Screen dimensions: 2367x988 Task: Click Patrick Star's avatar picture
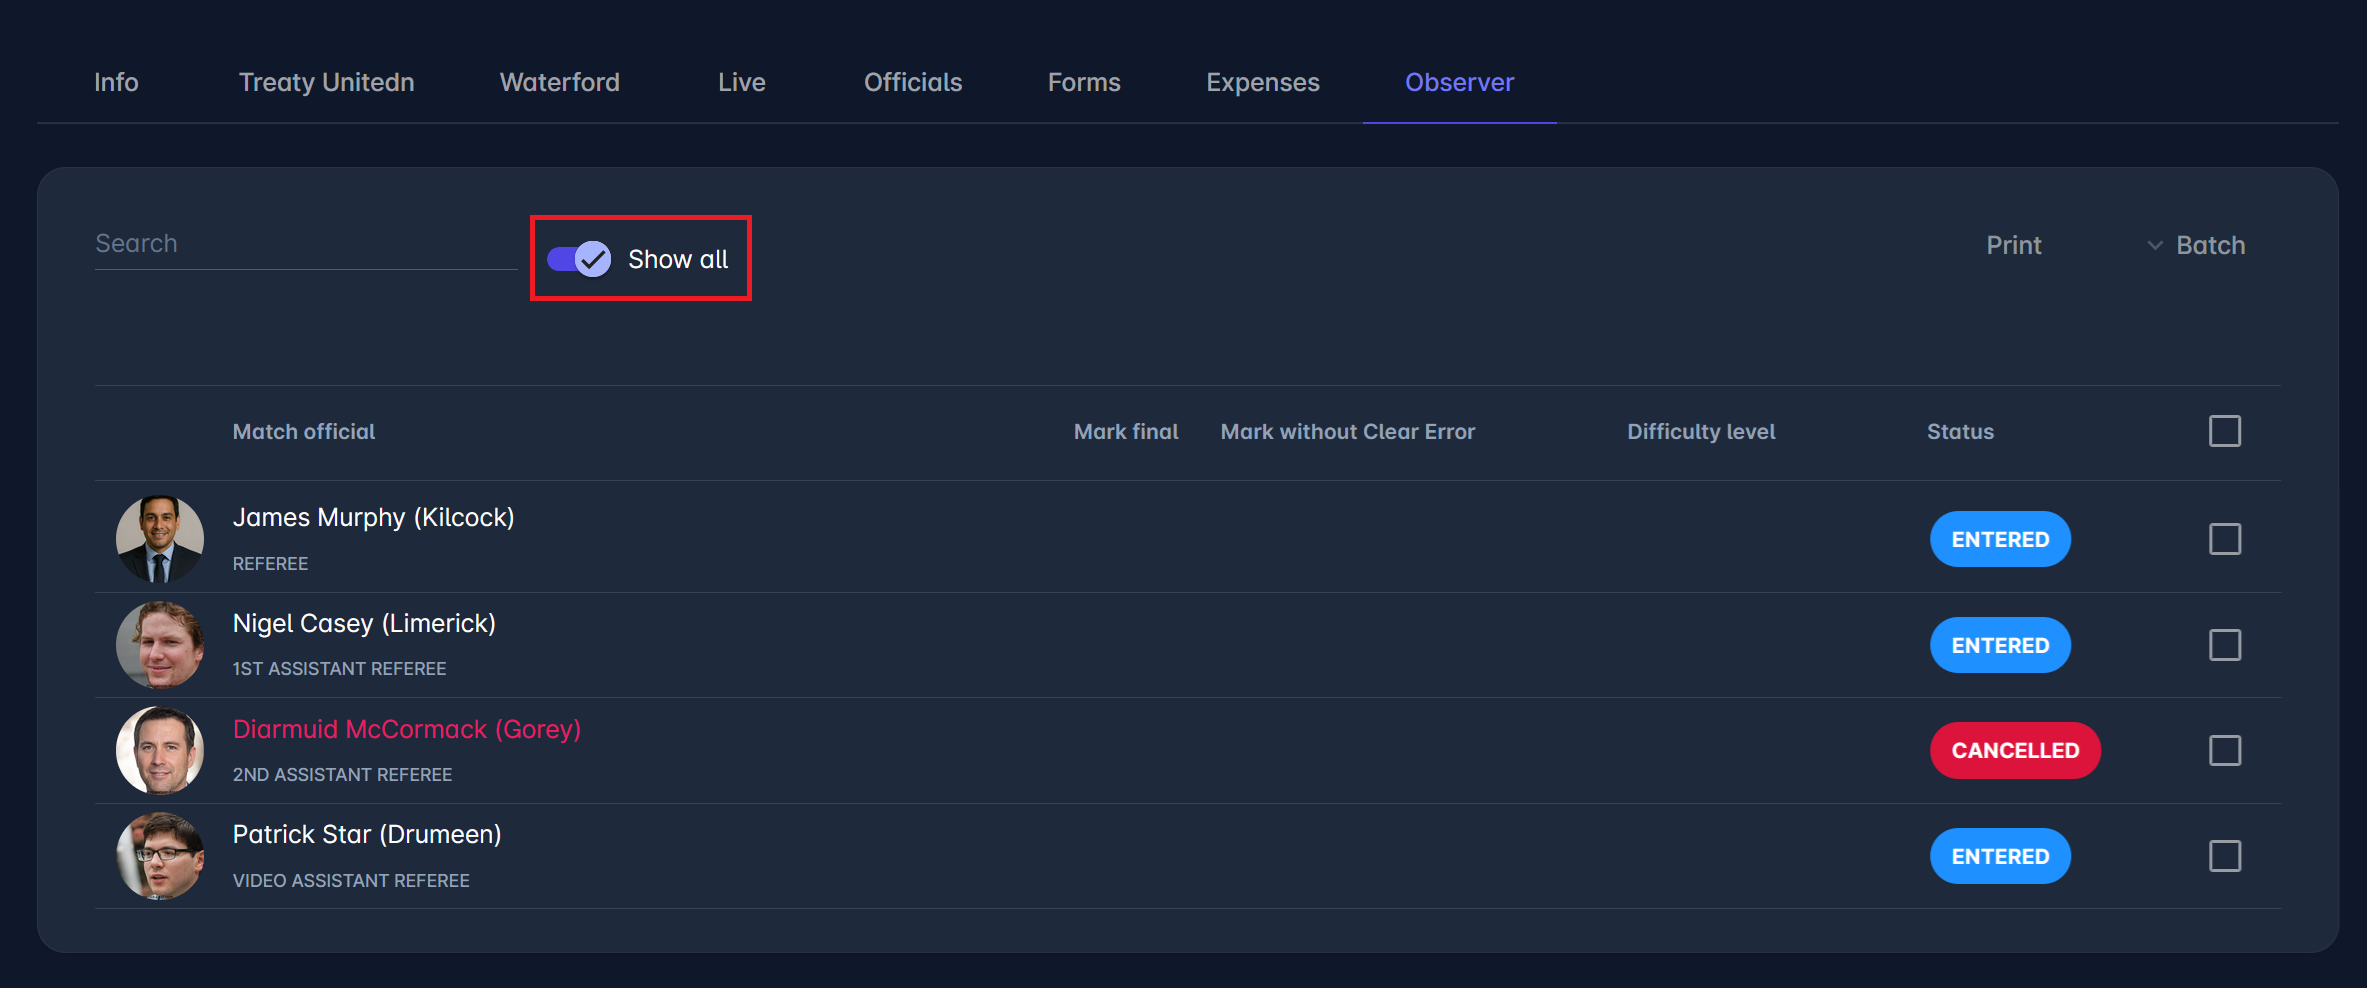click(x=160, y=856)
